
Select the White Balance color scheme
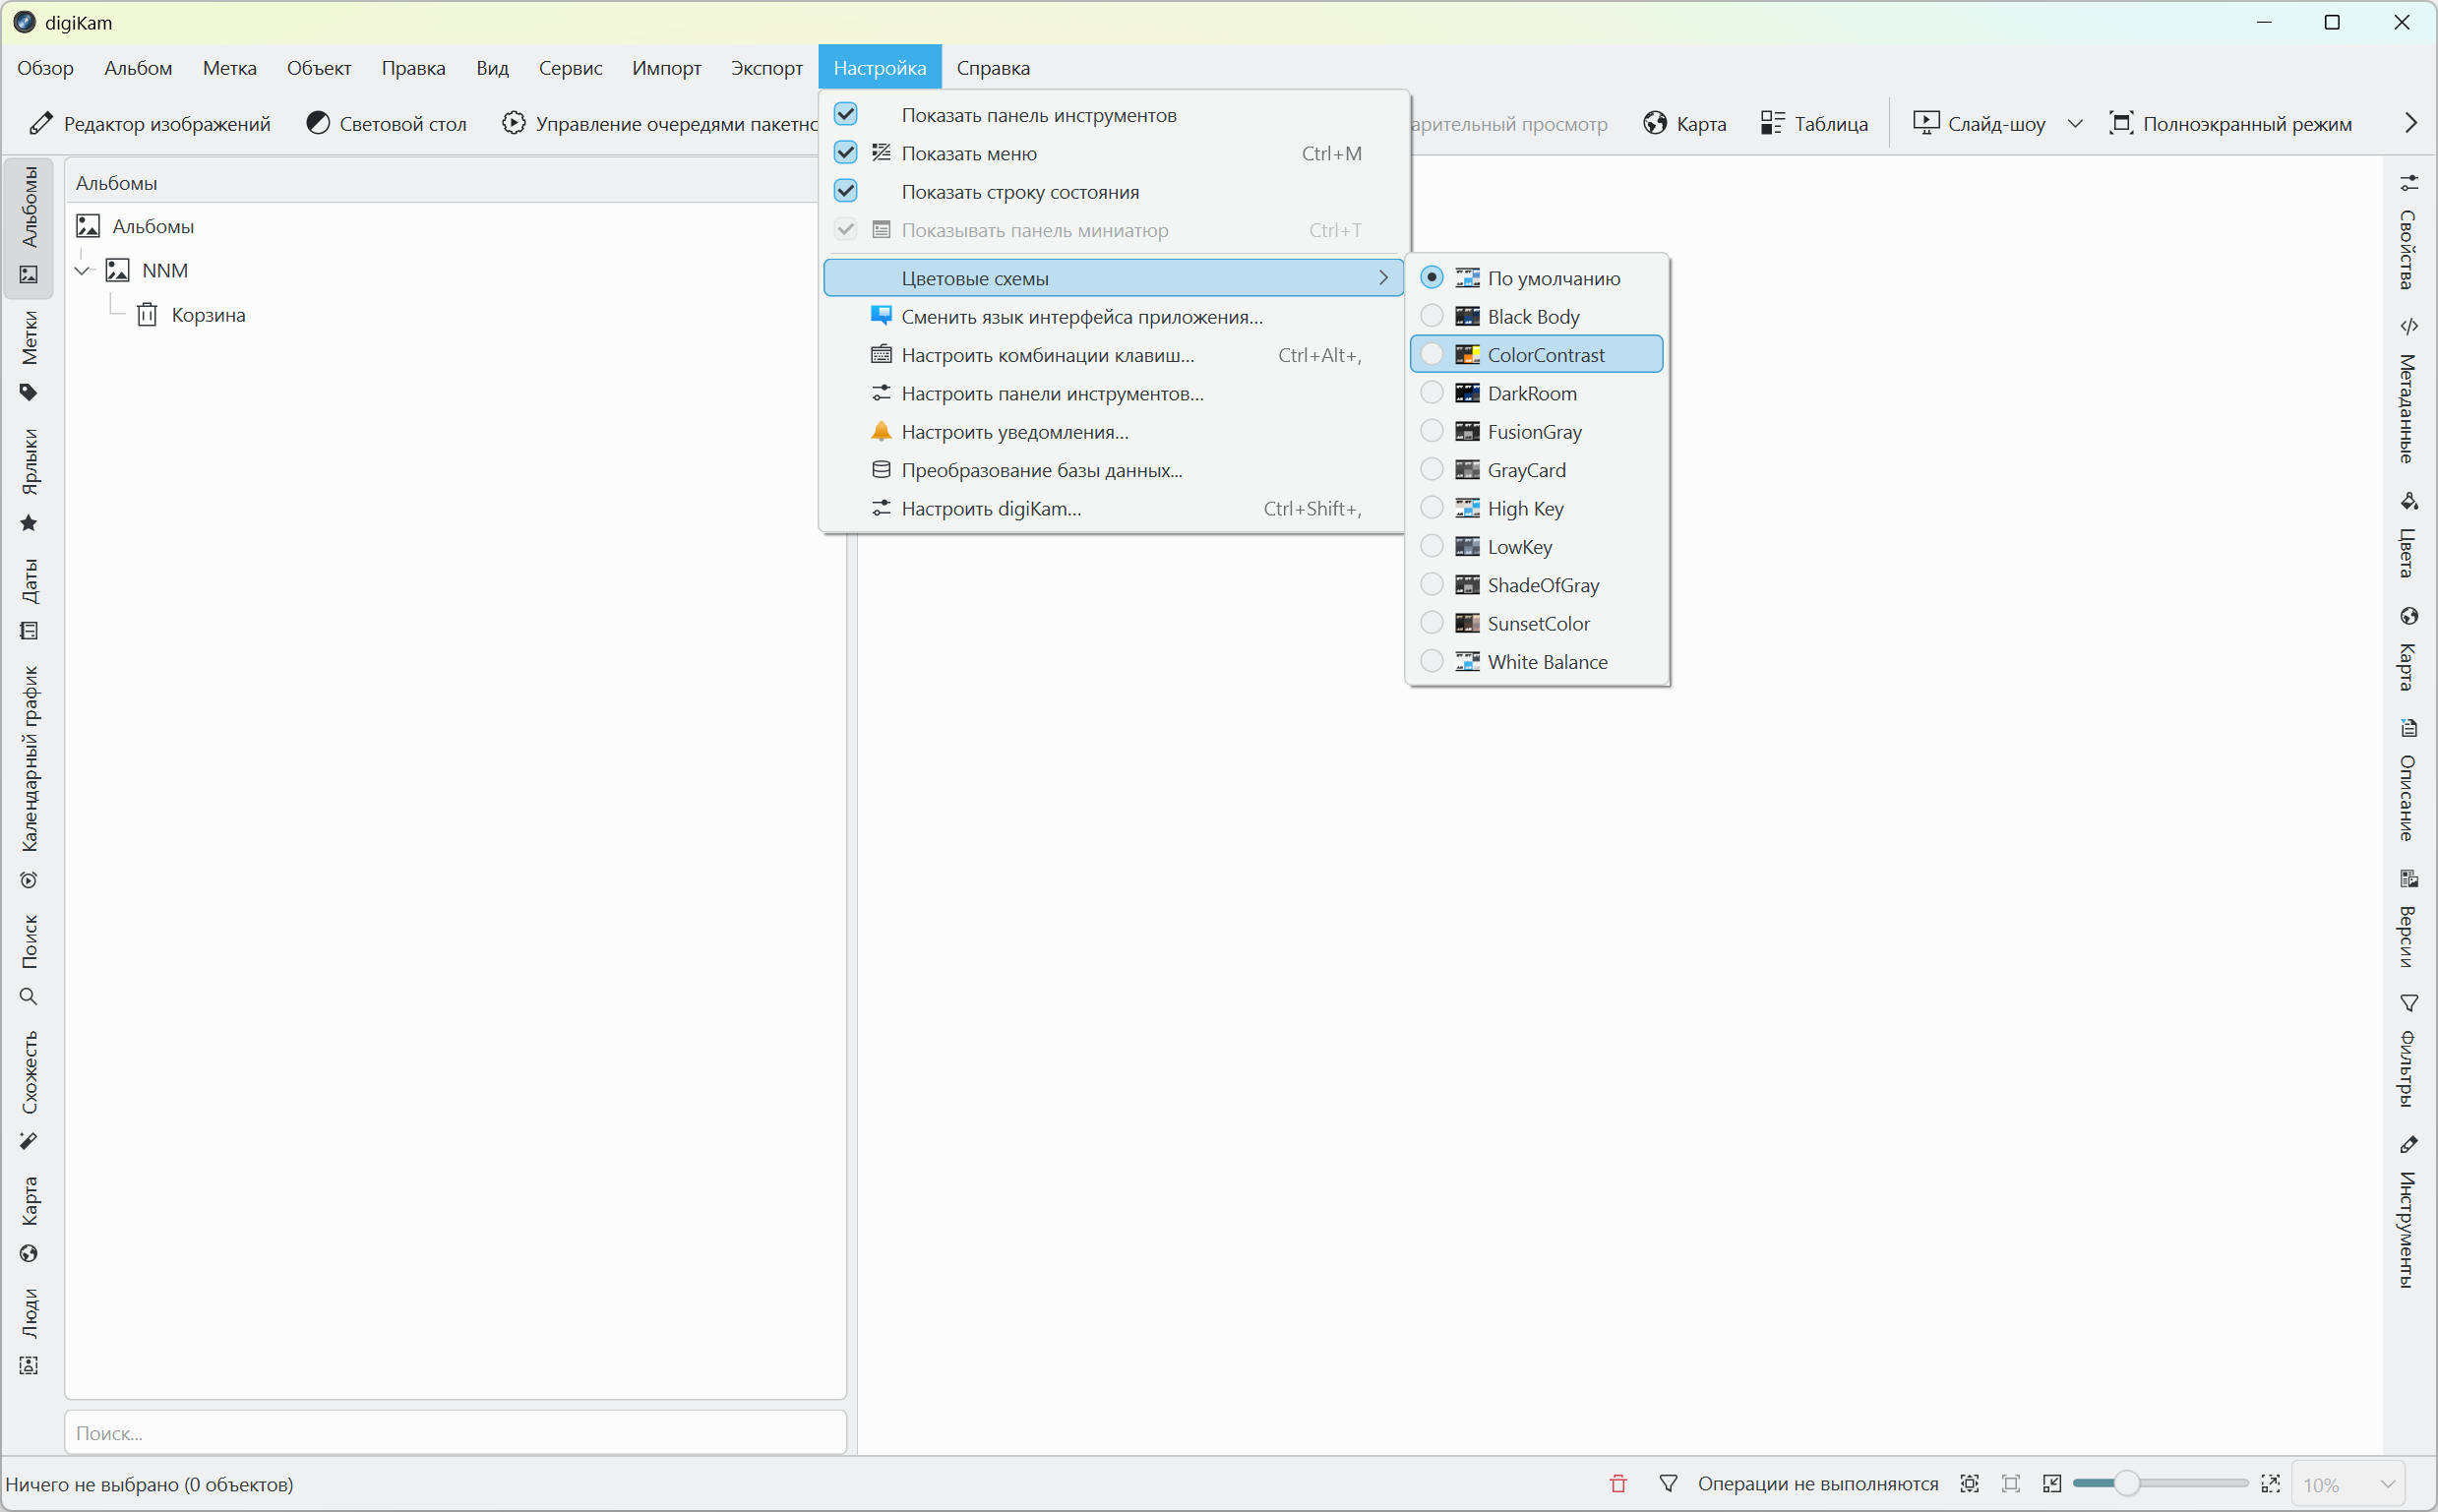tap(1537, 661)
